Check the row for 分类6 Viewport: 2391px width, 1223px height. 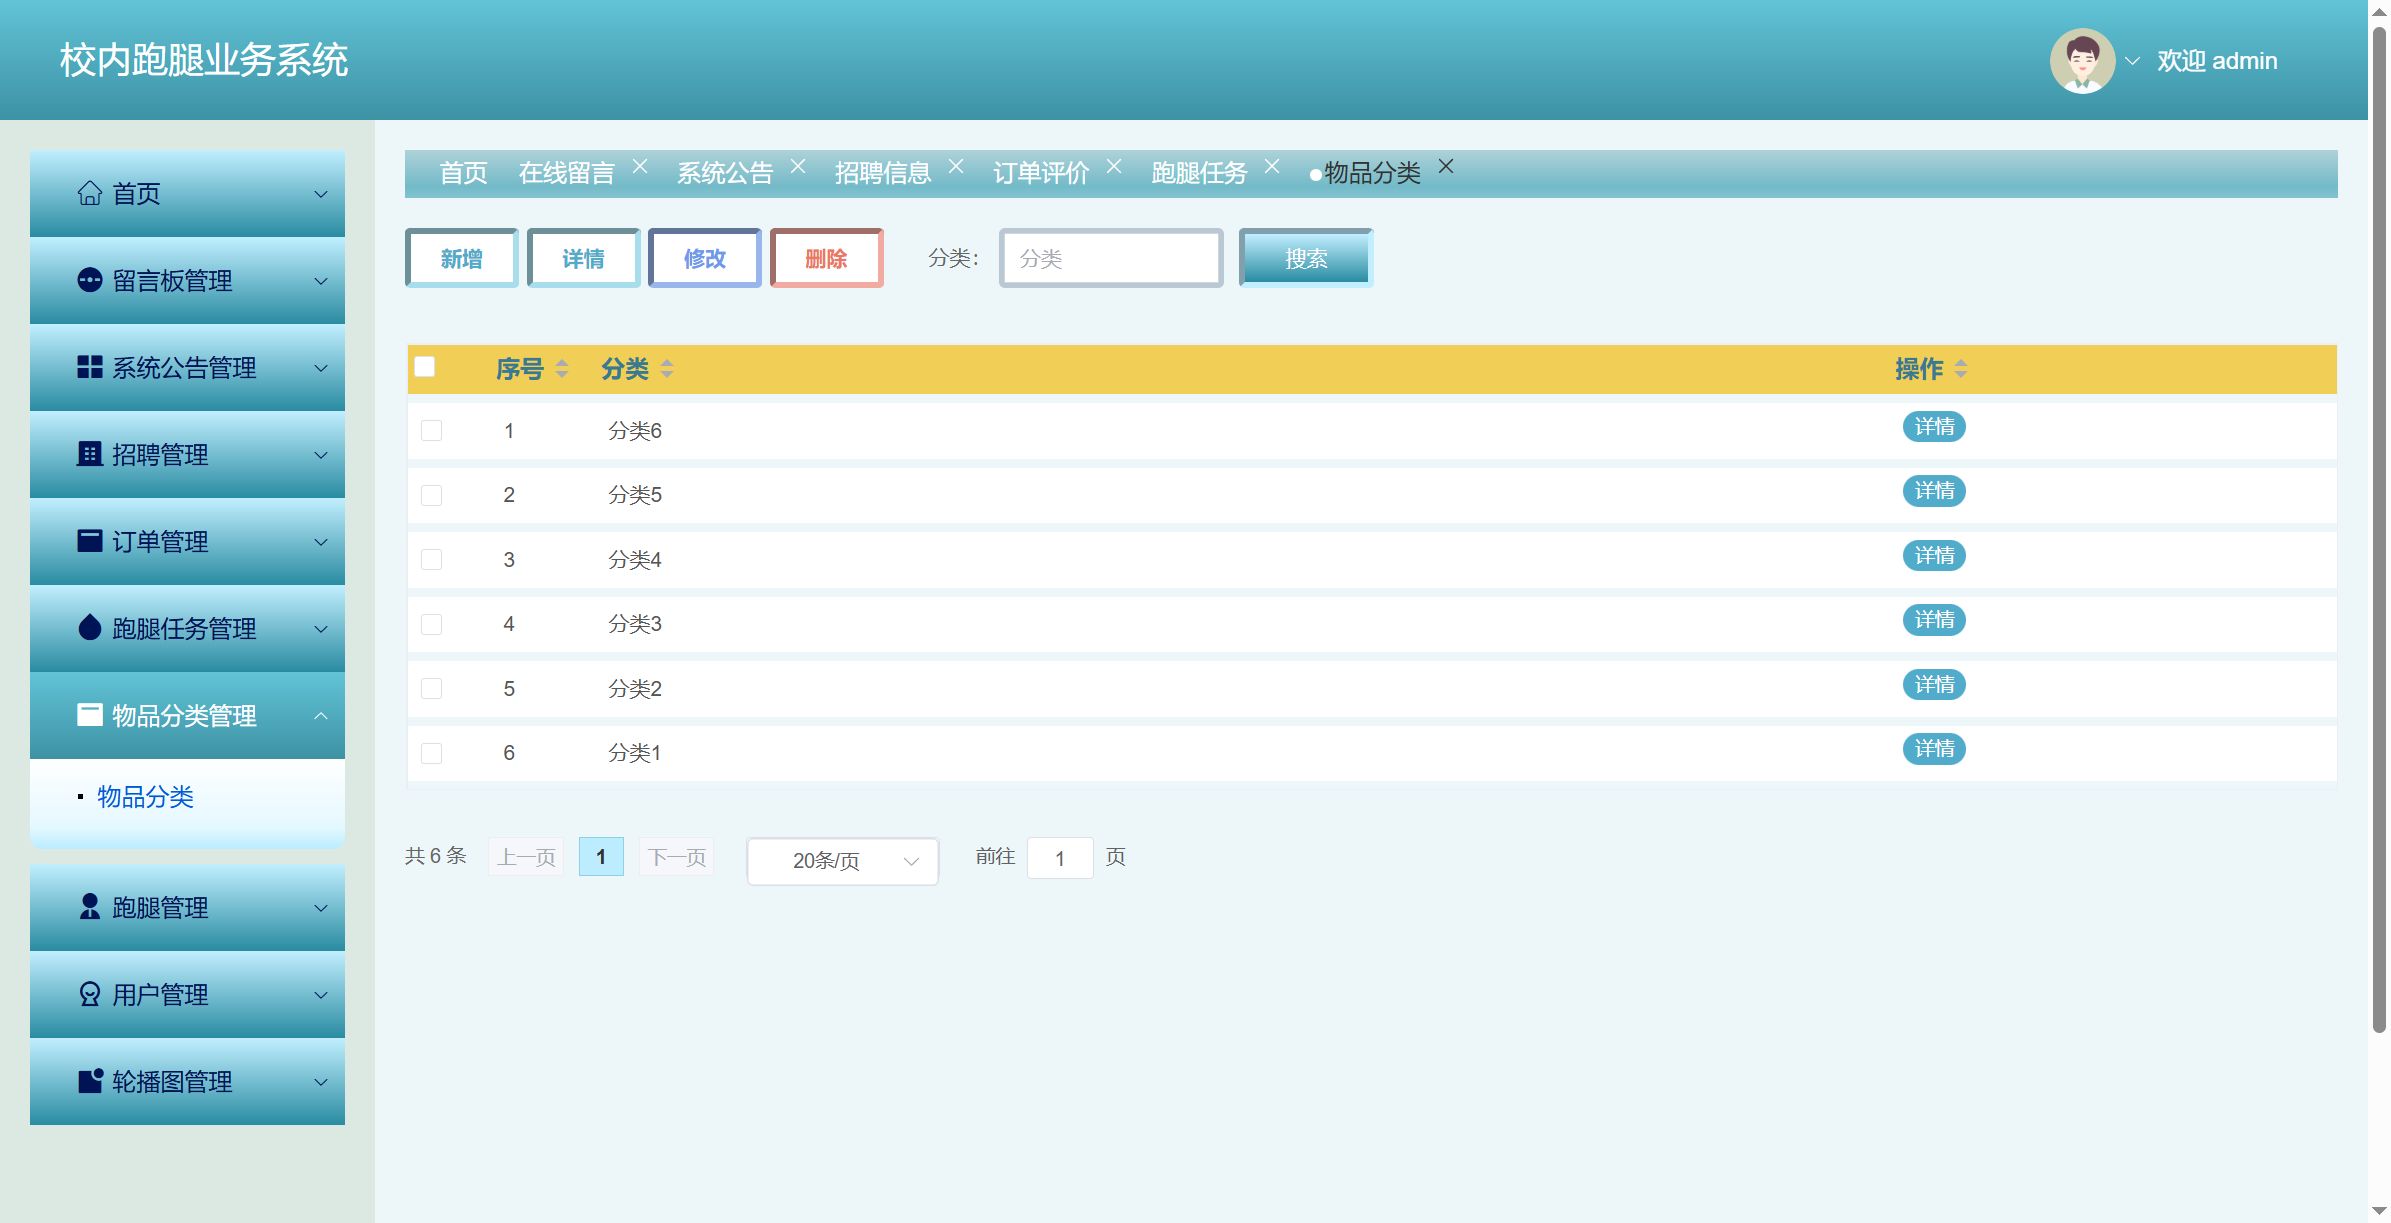pyautogui.click(x=432, y=431)
